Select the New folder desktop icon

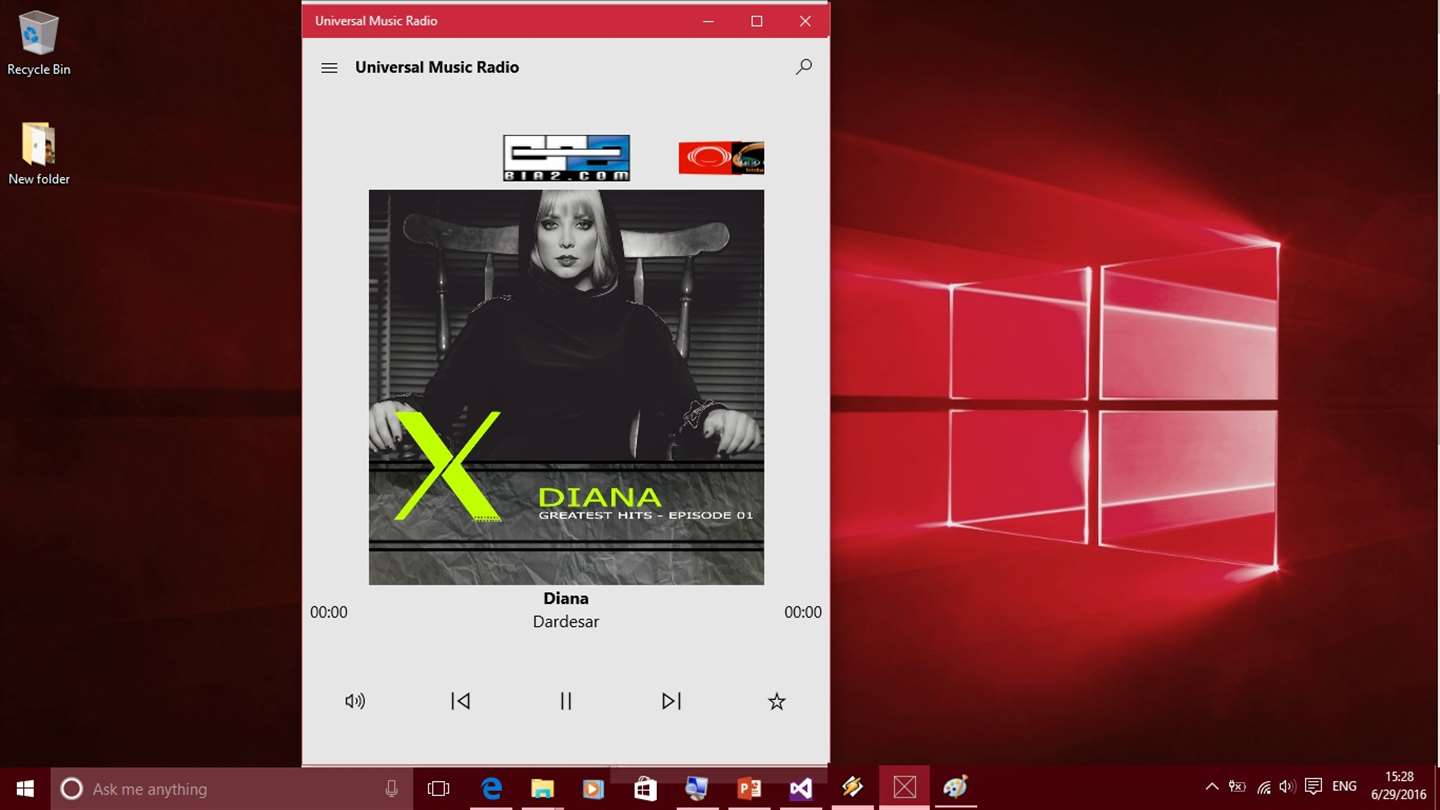[x=39, y=154]
